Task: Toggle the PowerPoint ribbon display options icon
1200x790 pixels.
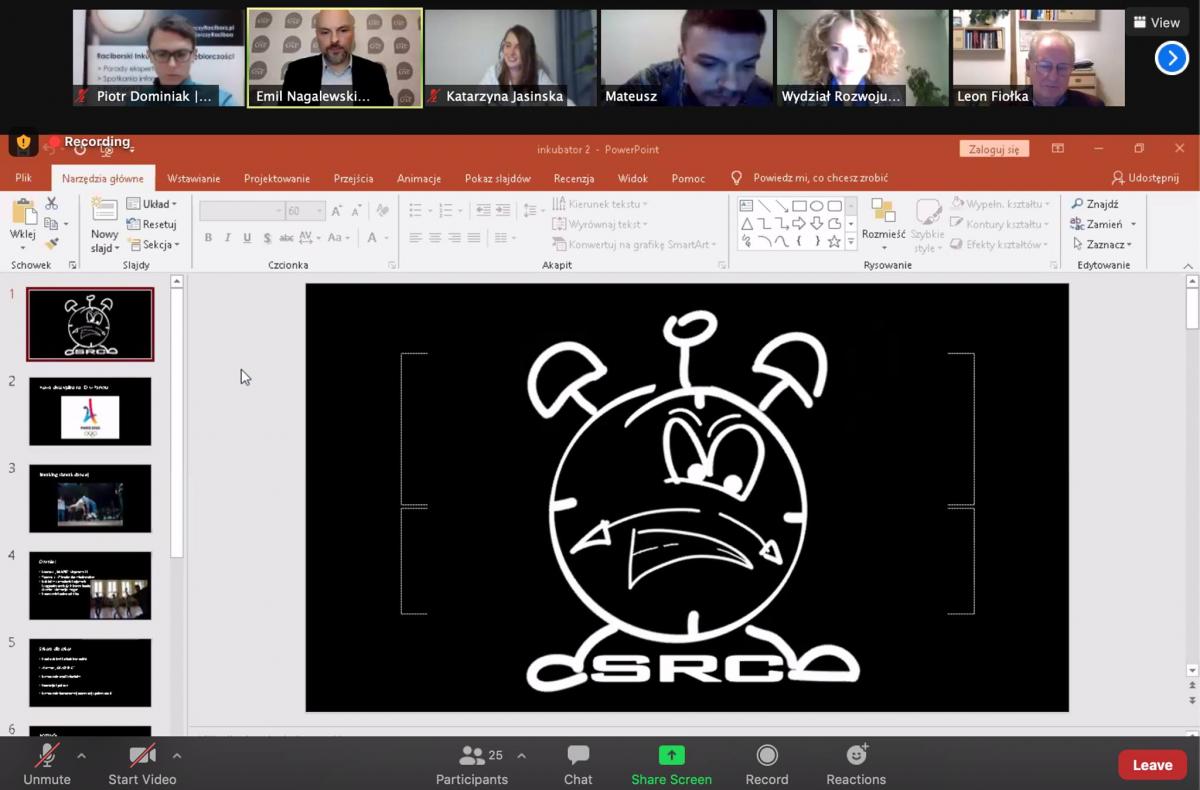Action: pyautogui.click(x=1057, y=149)
